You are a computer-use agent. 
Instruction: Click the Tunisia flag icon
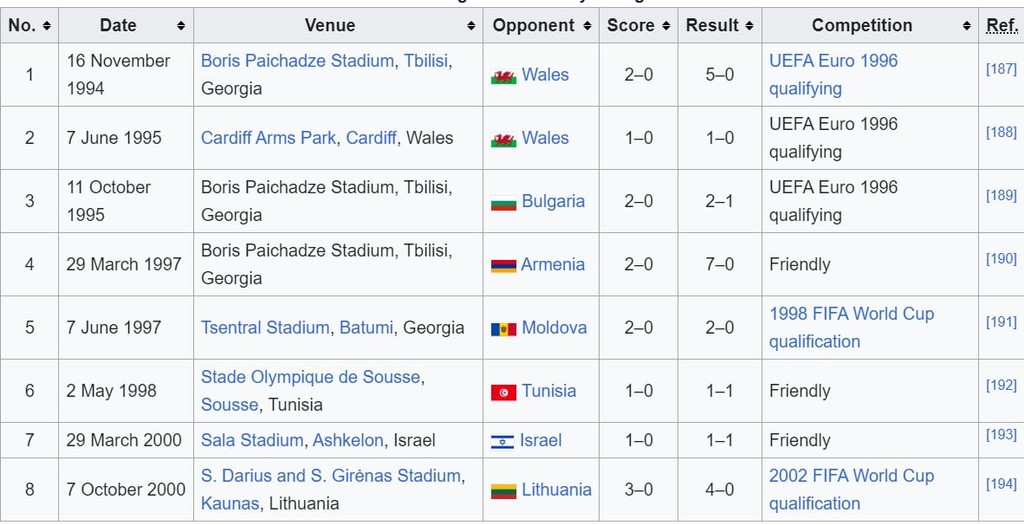pyautogui.click(x=504, y=392)
